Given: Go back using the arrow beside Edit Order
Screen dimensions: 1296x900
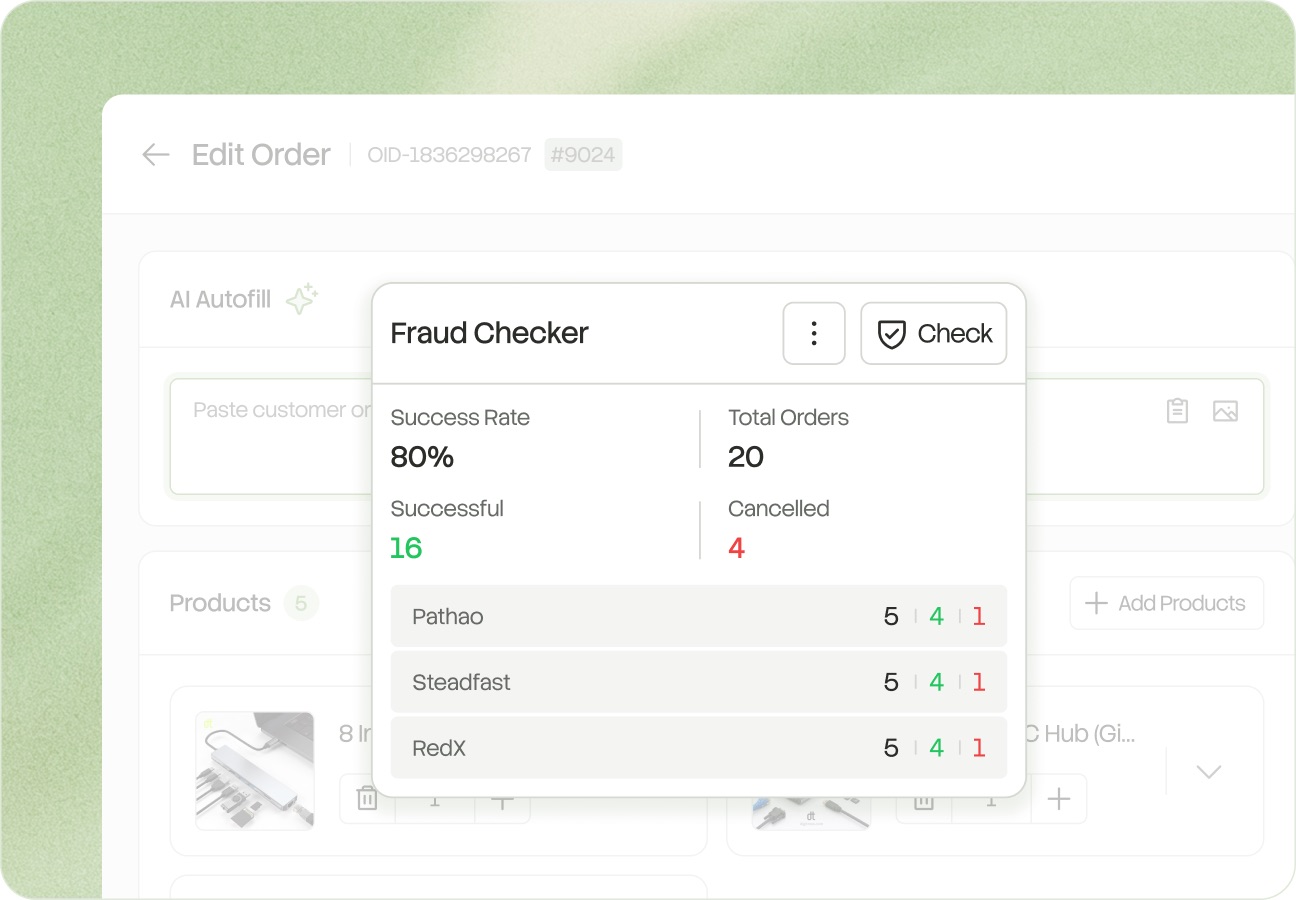Looking at the screenshot, I should [156, 154].
